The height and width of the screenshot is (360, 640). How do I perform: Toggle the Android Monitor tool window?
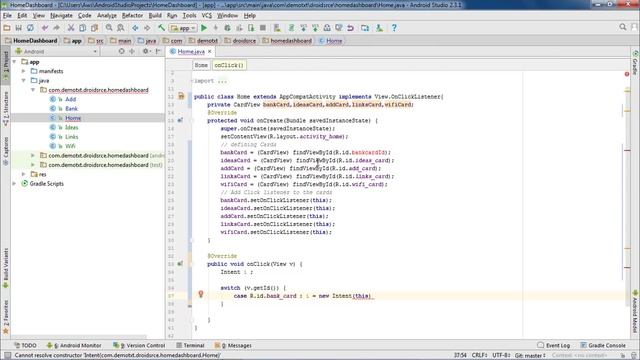[x=74, y=345]
